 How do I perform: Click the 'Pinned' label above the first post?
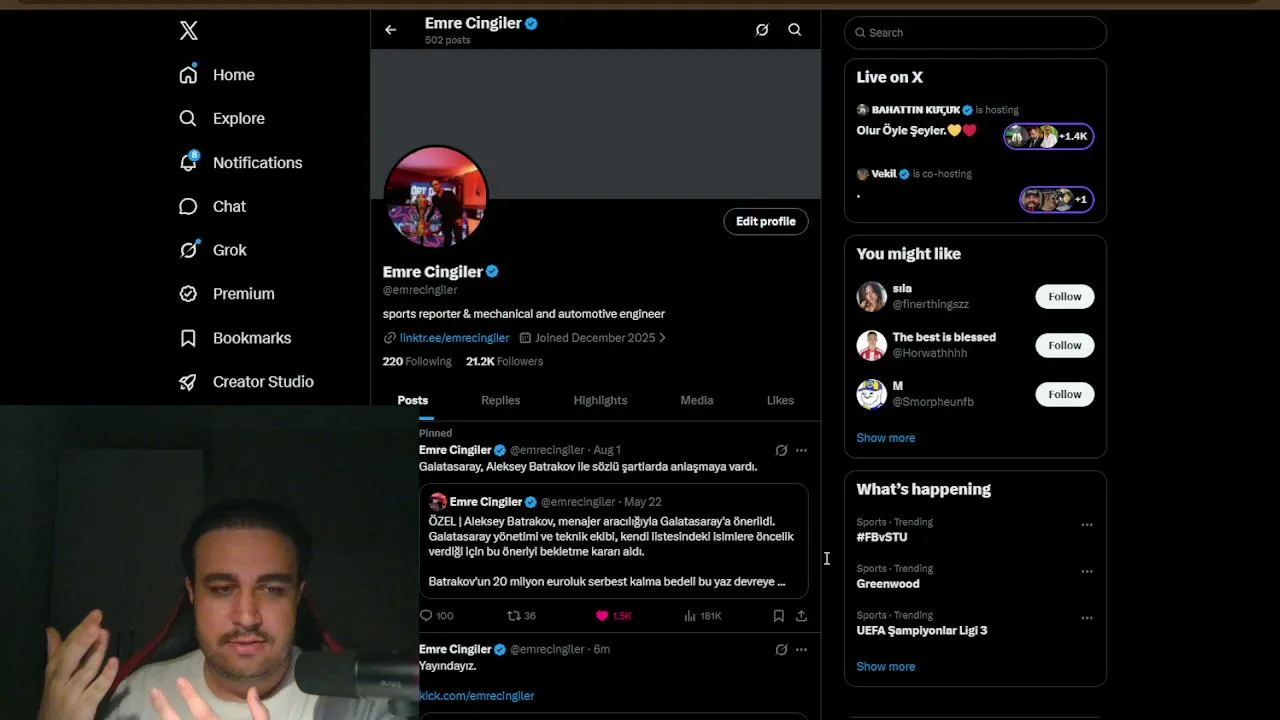436,433
